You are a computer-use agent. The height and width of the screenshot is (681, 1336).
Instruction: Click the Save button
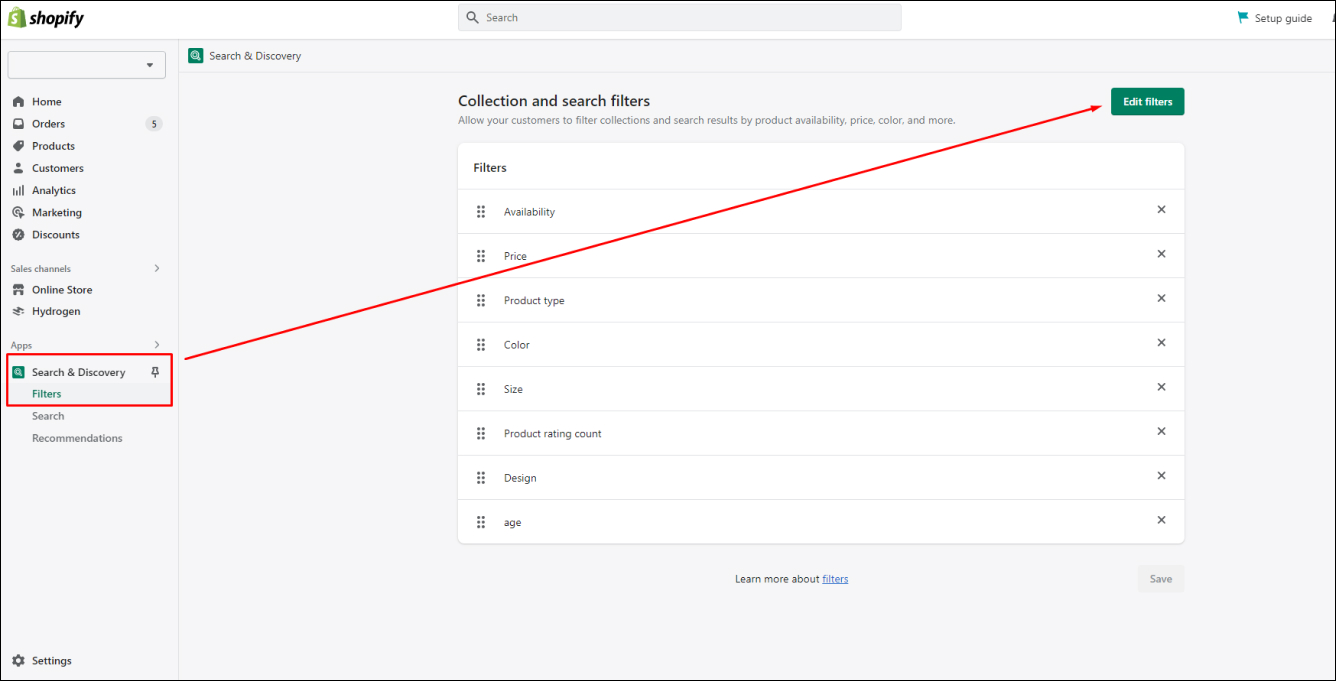click(1160, 579)
